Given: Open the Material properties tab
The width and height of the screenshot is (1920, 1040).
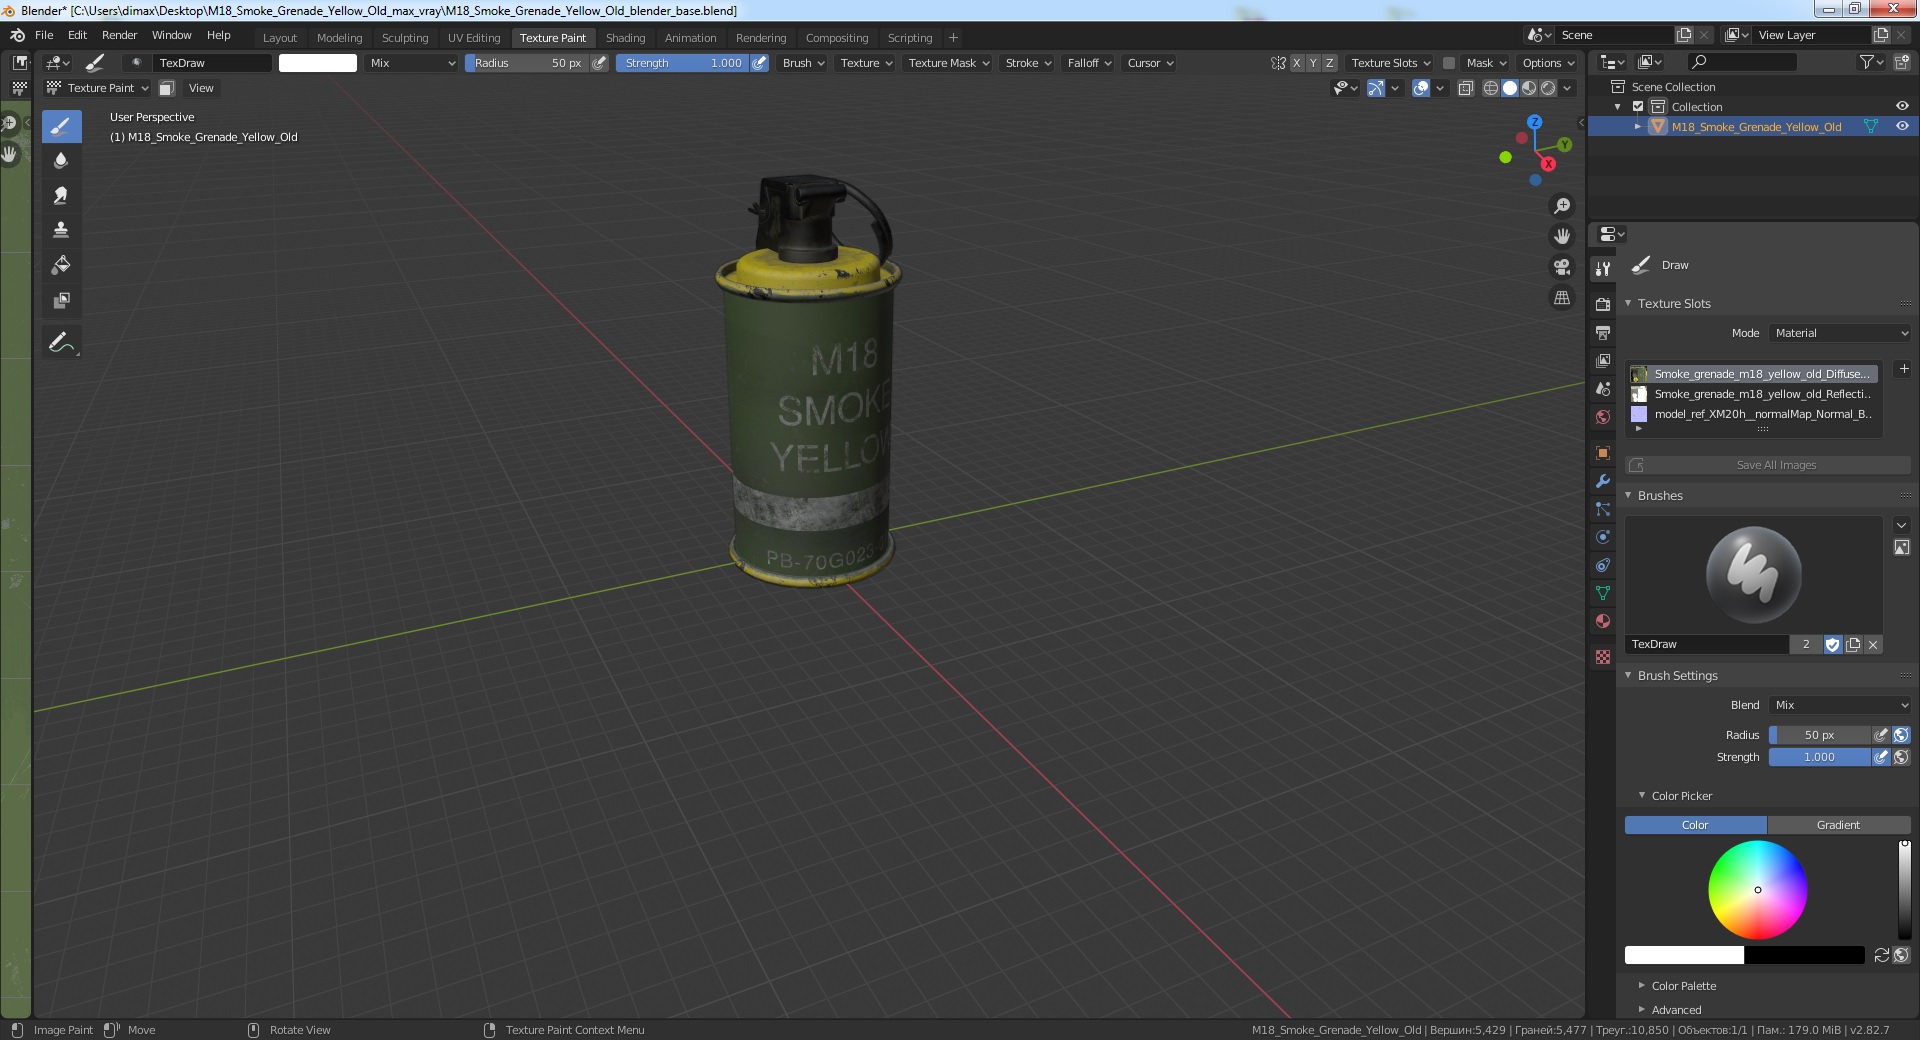Looking at the screenshot, I should click(x=1603, y=621).
